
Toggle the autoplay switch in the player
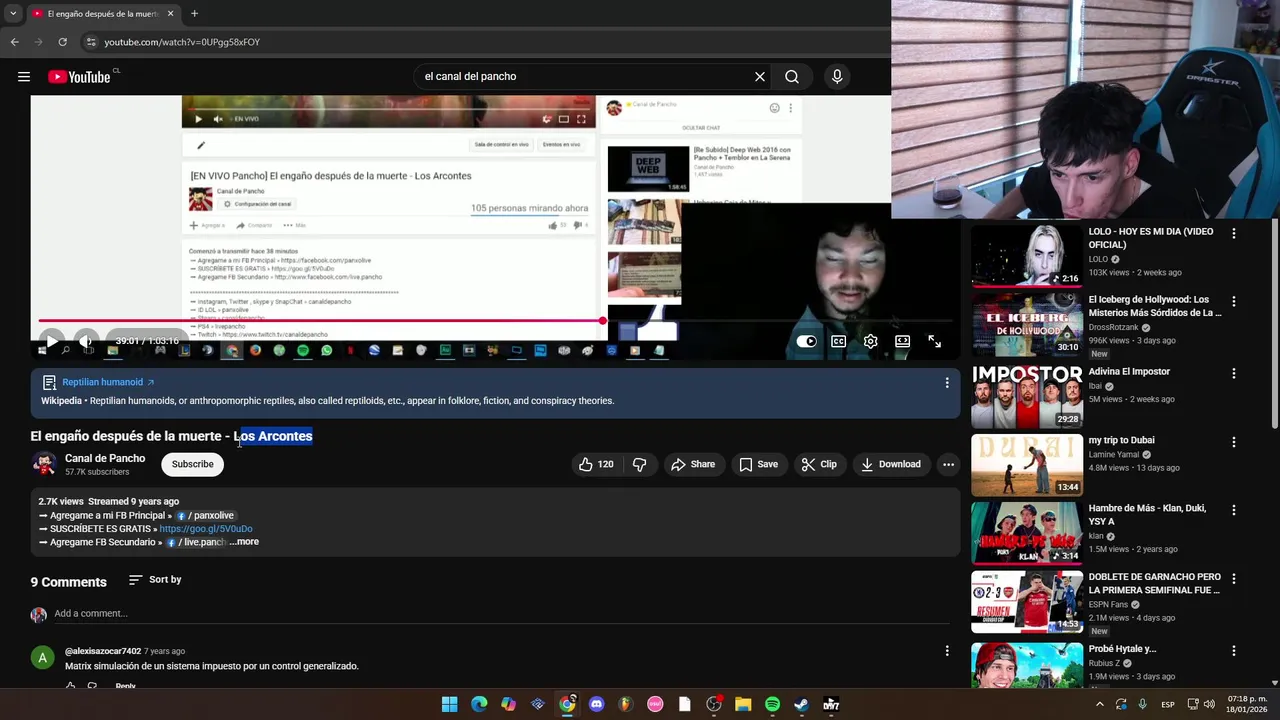click(x=806, y=341)
